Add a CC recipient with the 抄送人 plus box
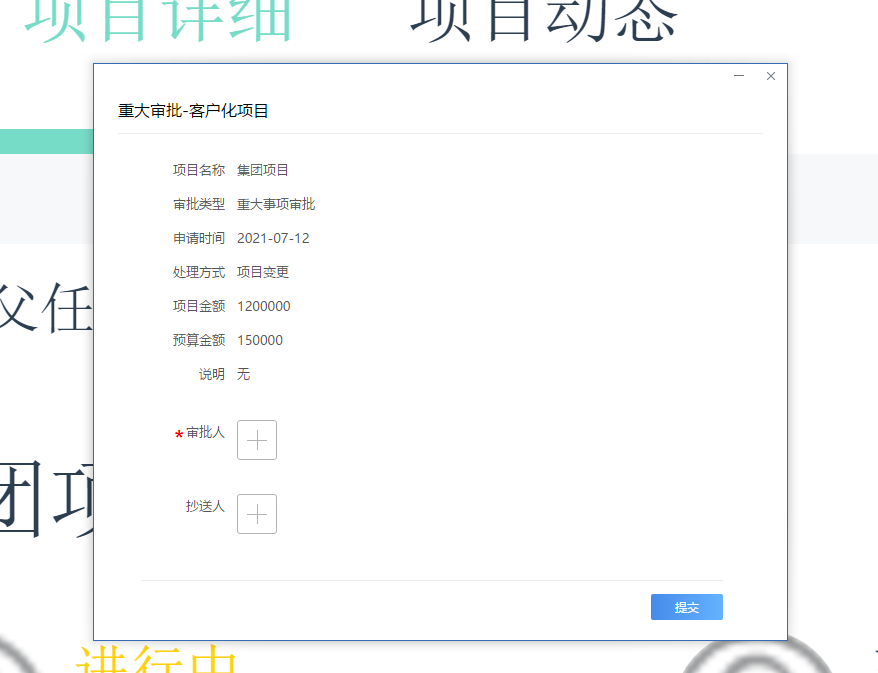The width and height of the screenshot is (878, 673). [257, 514]
